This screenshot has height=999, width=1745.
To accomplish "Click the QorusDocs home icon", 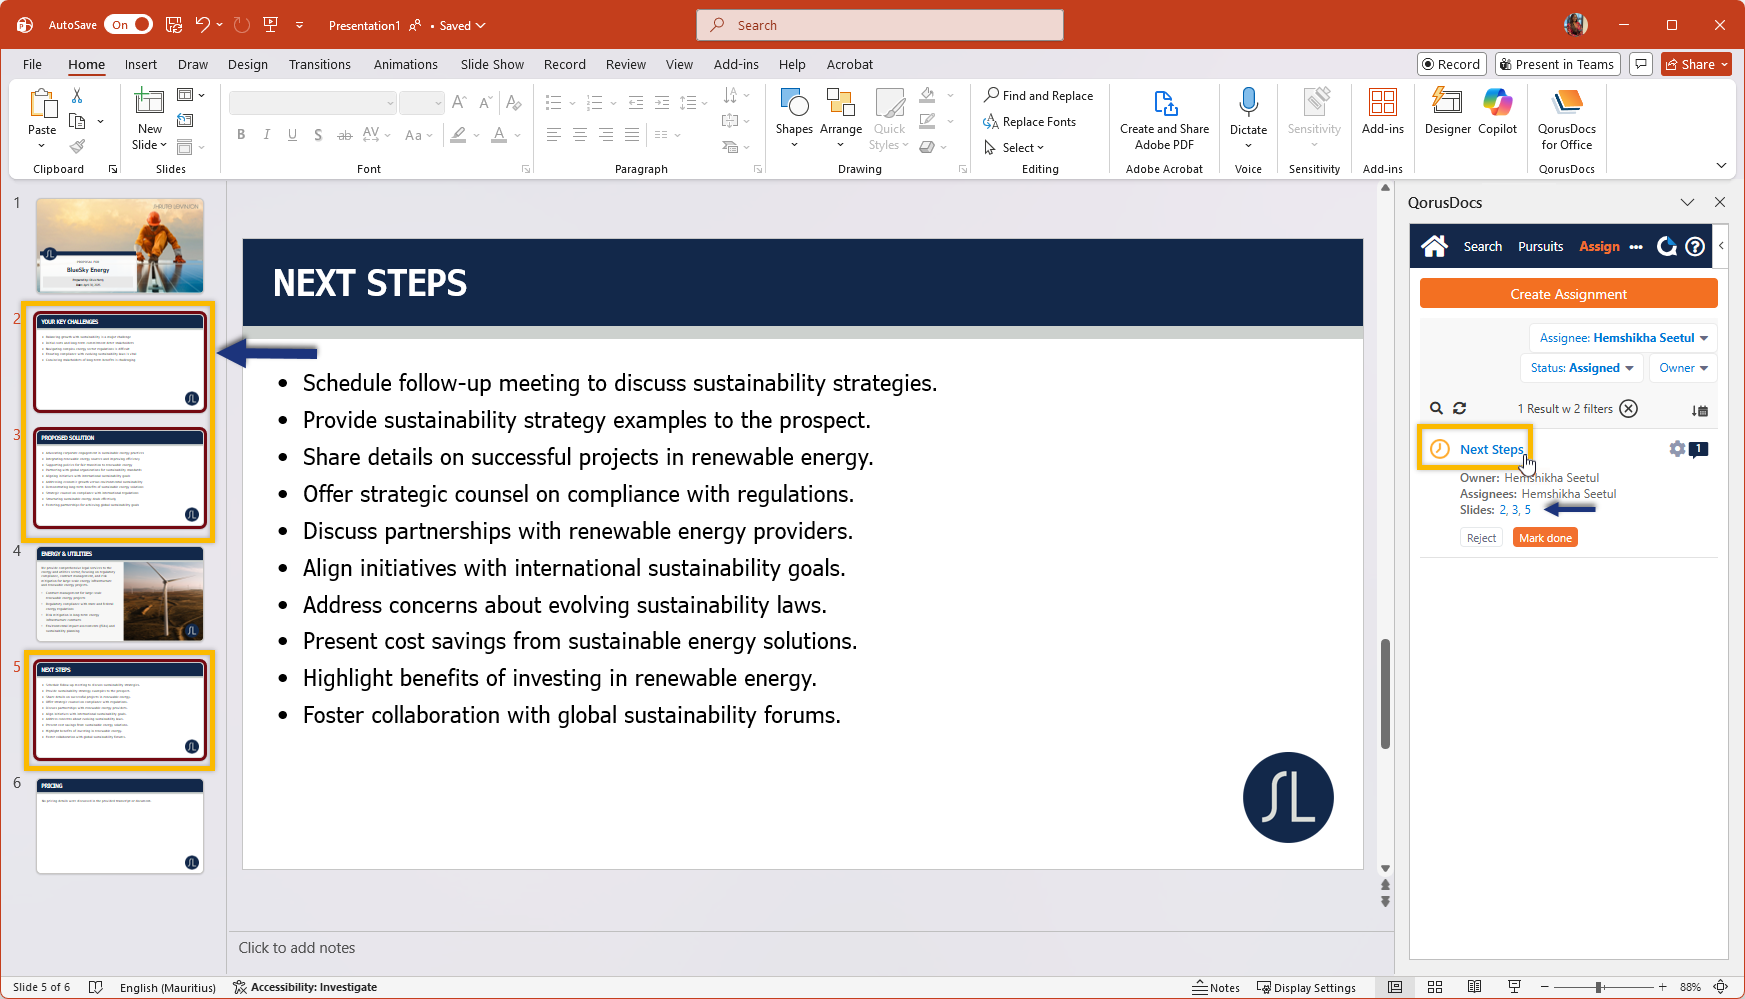I will 1434,247.
